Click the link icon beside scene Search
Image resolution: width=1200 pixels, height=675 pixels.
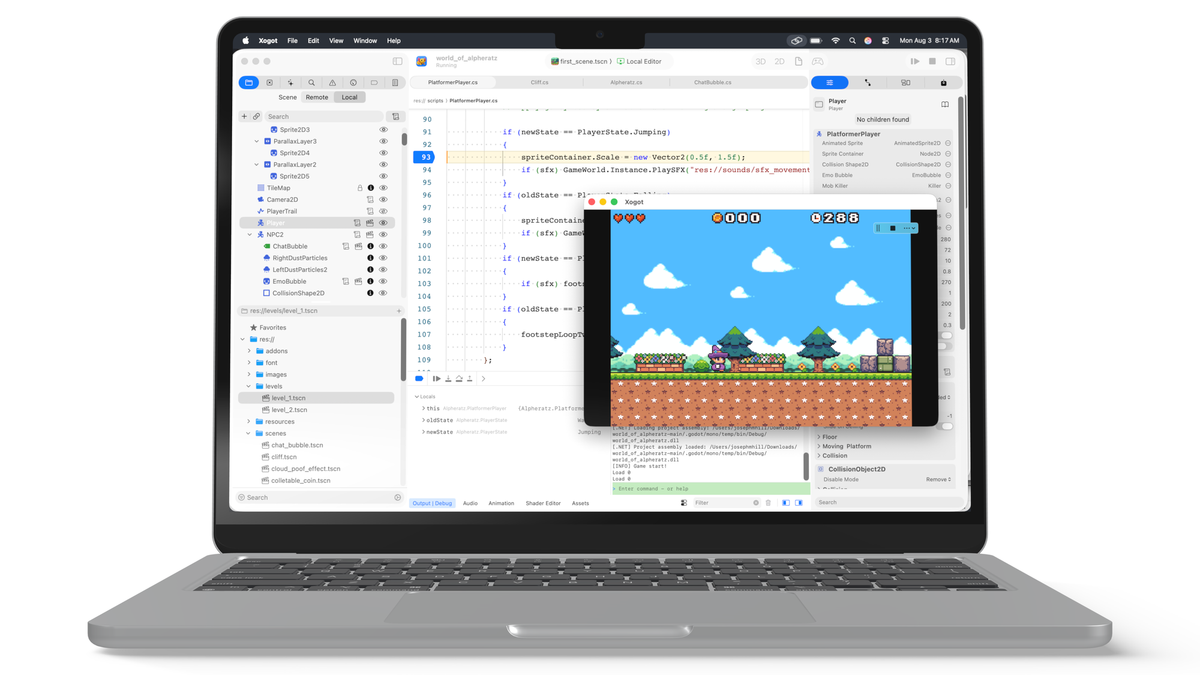pyautogui.click(x=256, y=117)
